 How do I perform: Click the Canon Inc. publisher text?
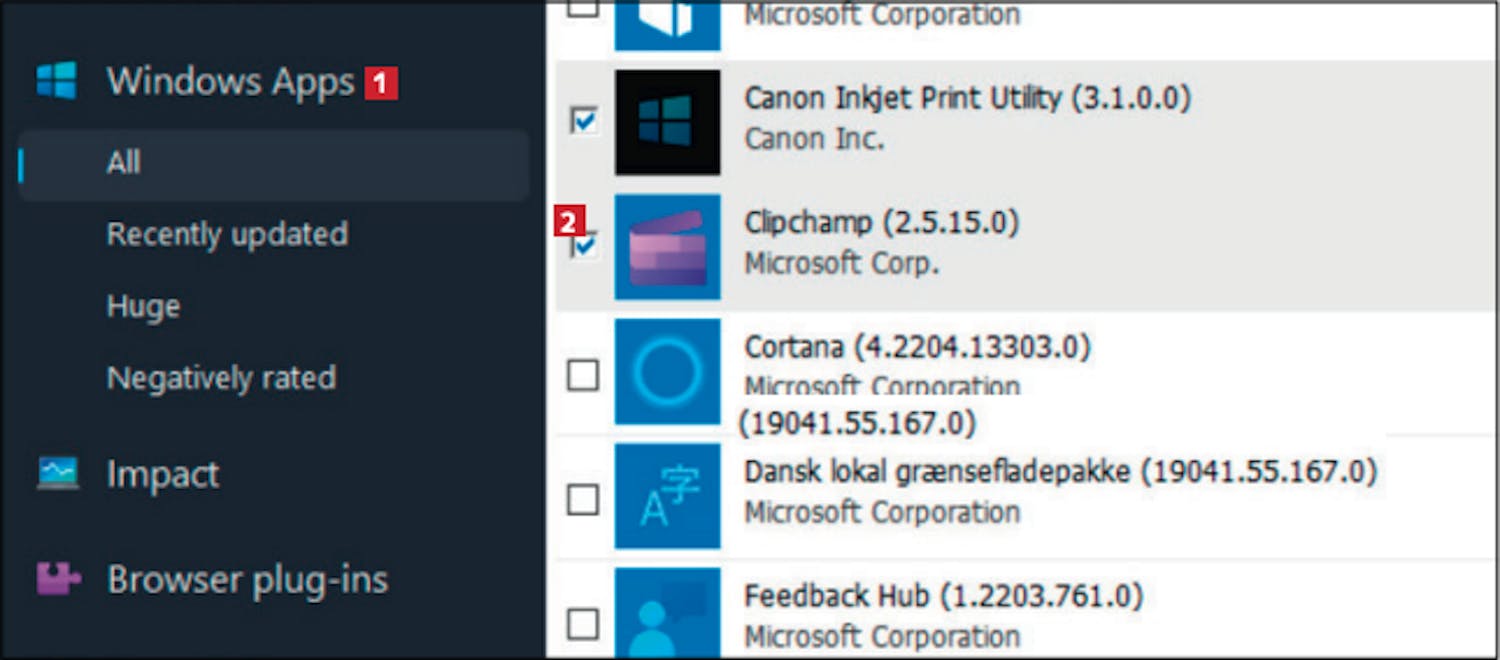click(x=814, y=138)
